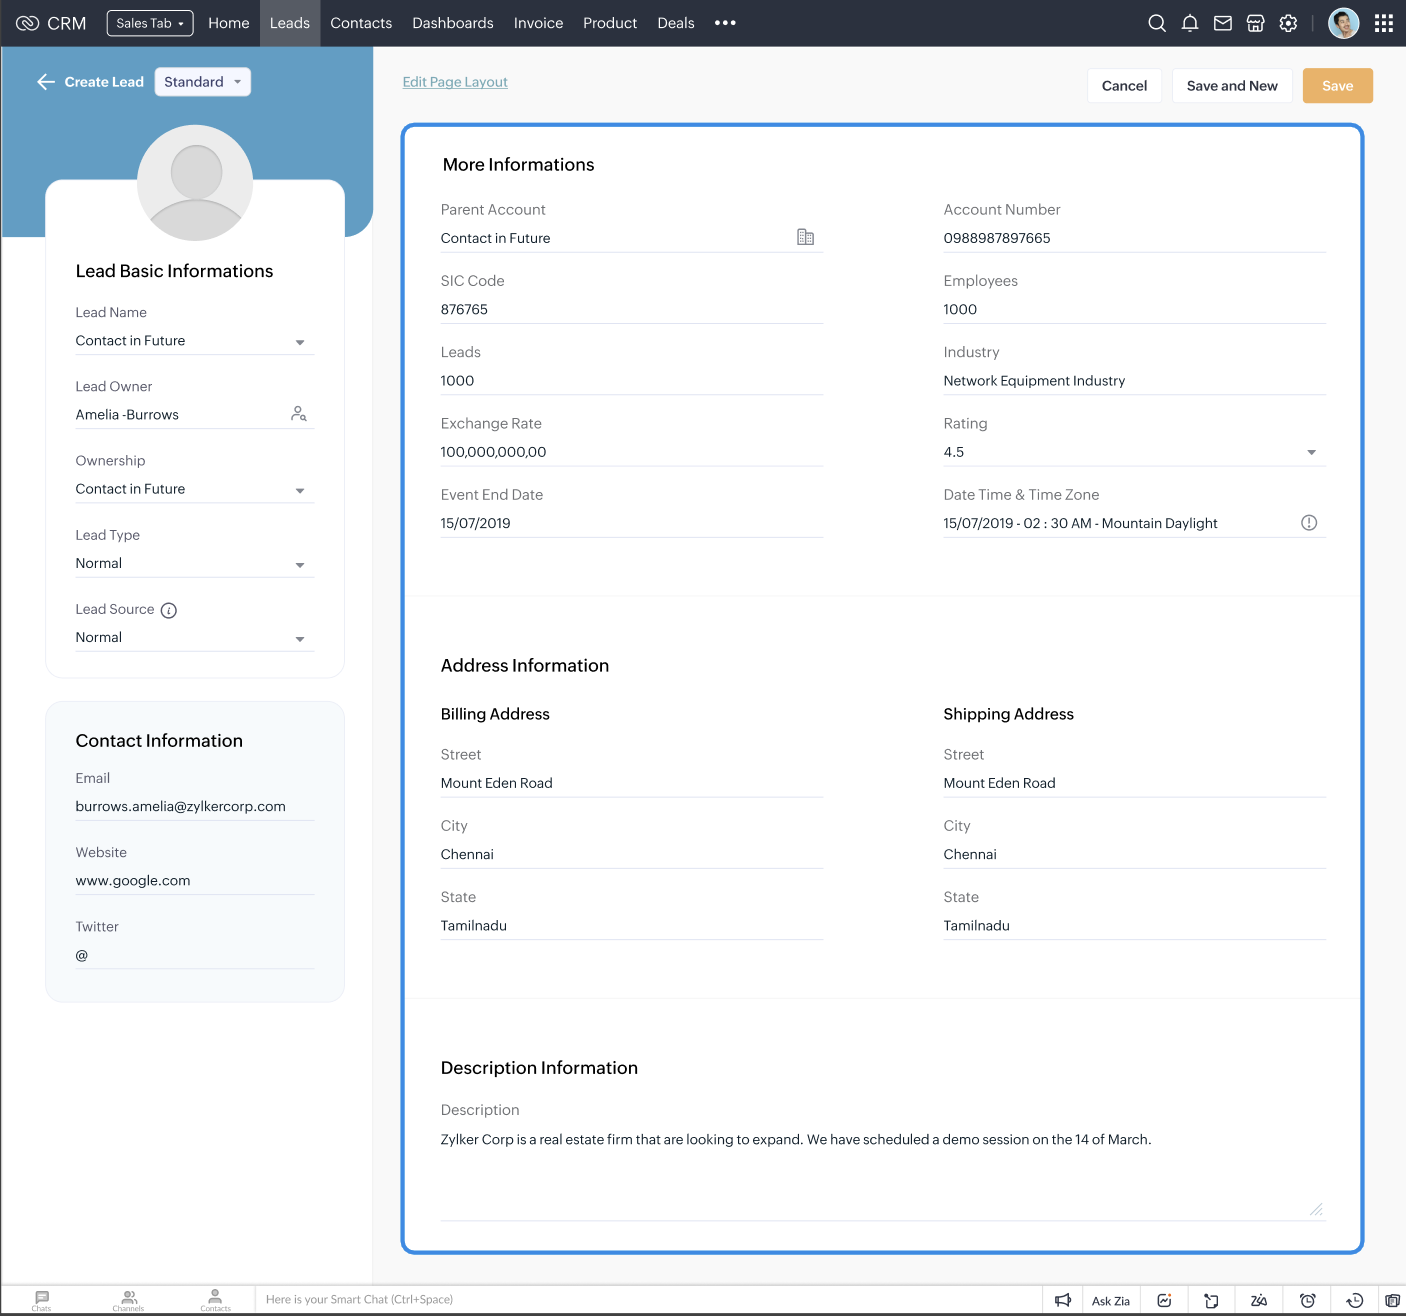Open reminders with the alarm clock icon
Screen dimensions: 1406x1316
[x=1307, y=1299]
